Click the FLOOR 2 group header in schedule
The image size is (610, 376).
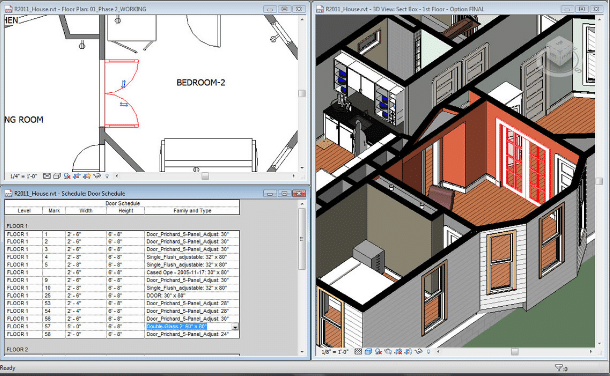click(18, 350)
